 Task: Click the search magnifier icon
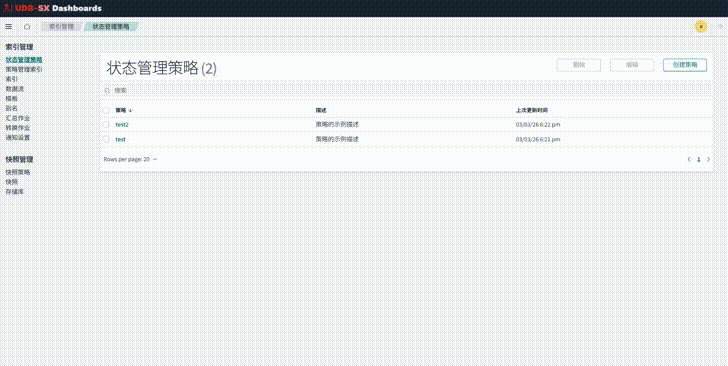point(107,90)
